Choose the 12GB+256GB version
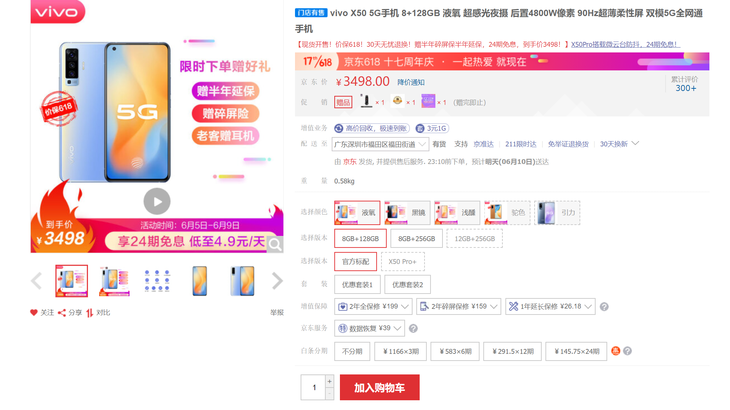 474,239
